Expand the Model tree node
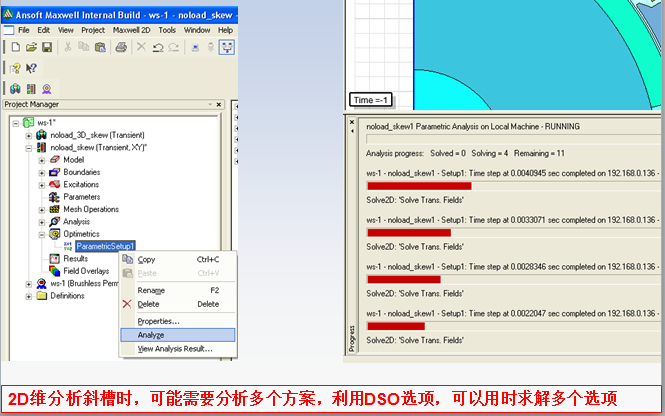Viewport: 665px width, 416px height. [42, 160]
